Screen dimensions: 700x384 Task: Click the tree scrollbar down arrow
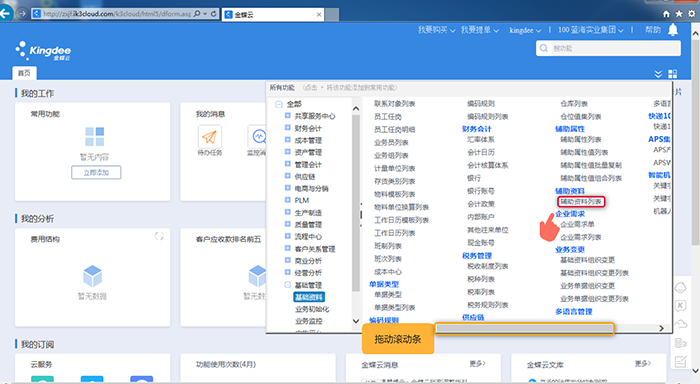356,321
